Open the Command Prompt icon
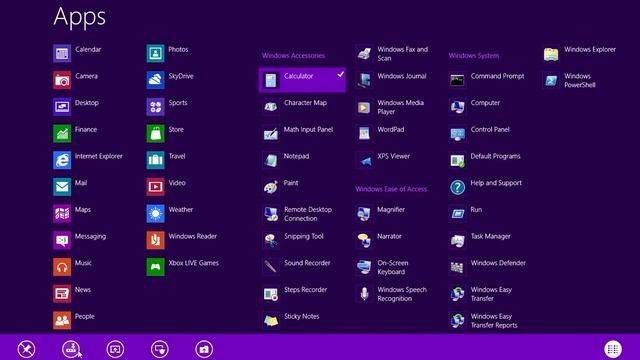 458,80
